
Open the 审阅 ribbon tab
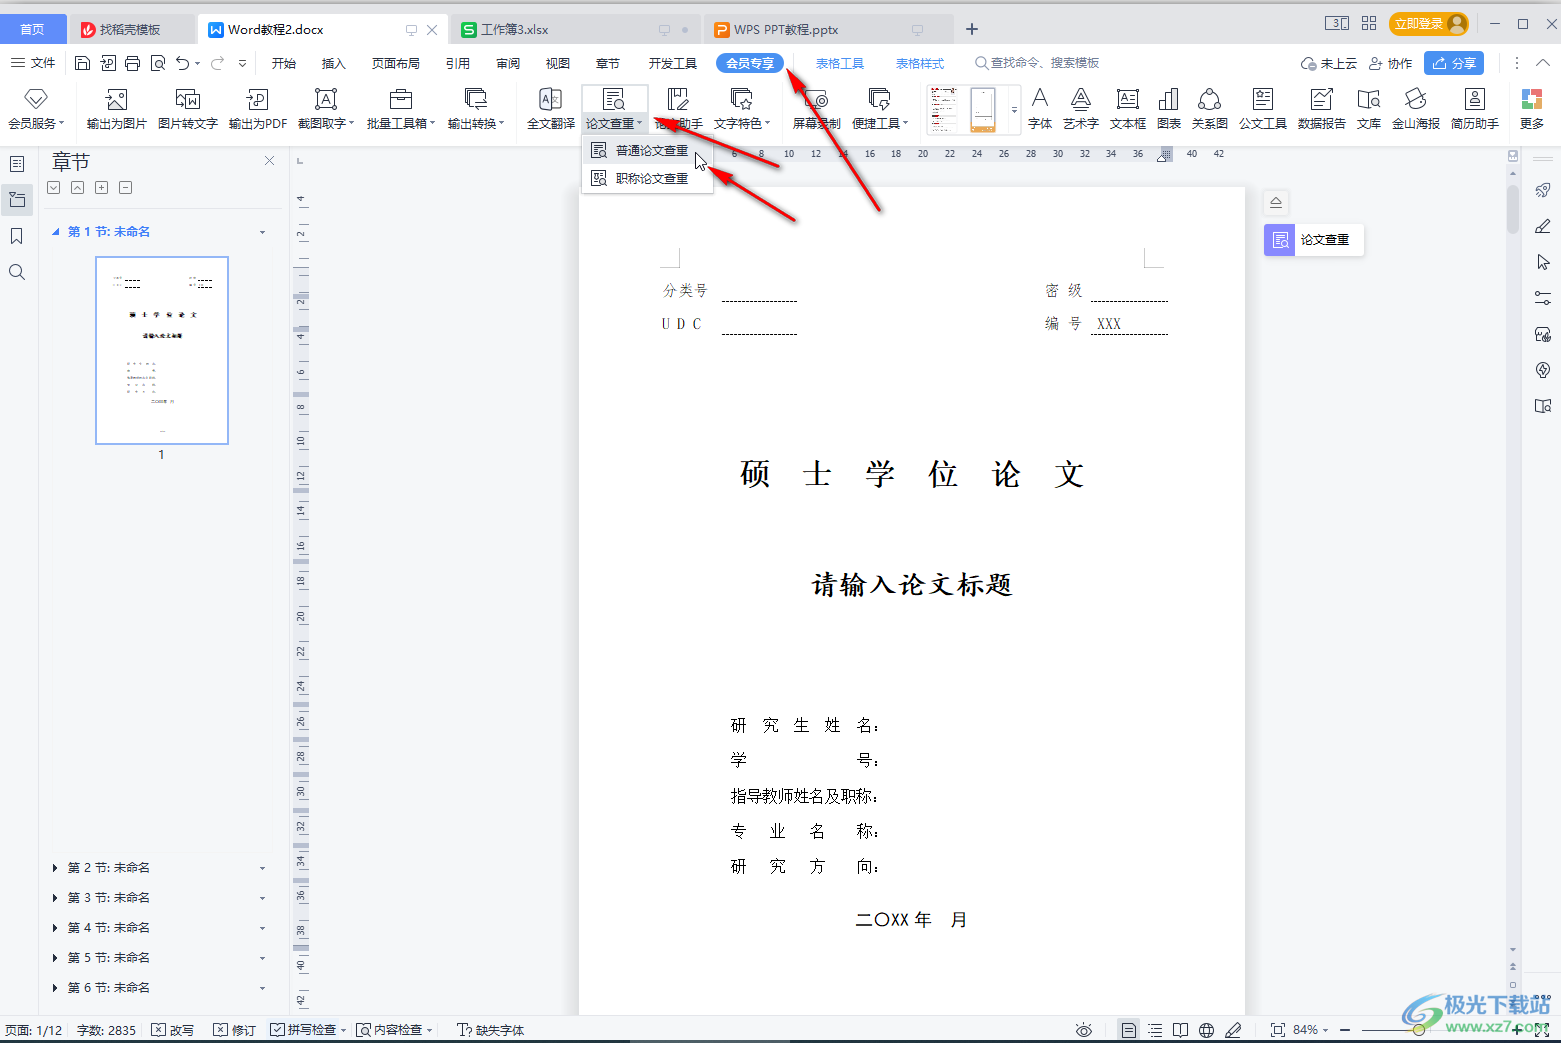(508, 64)
